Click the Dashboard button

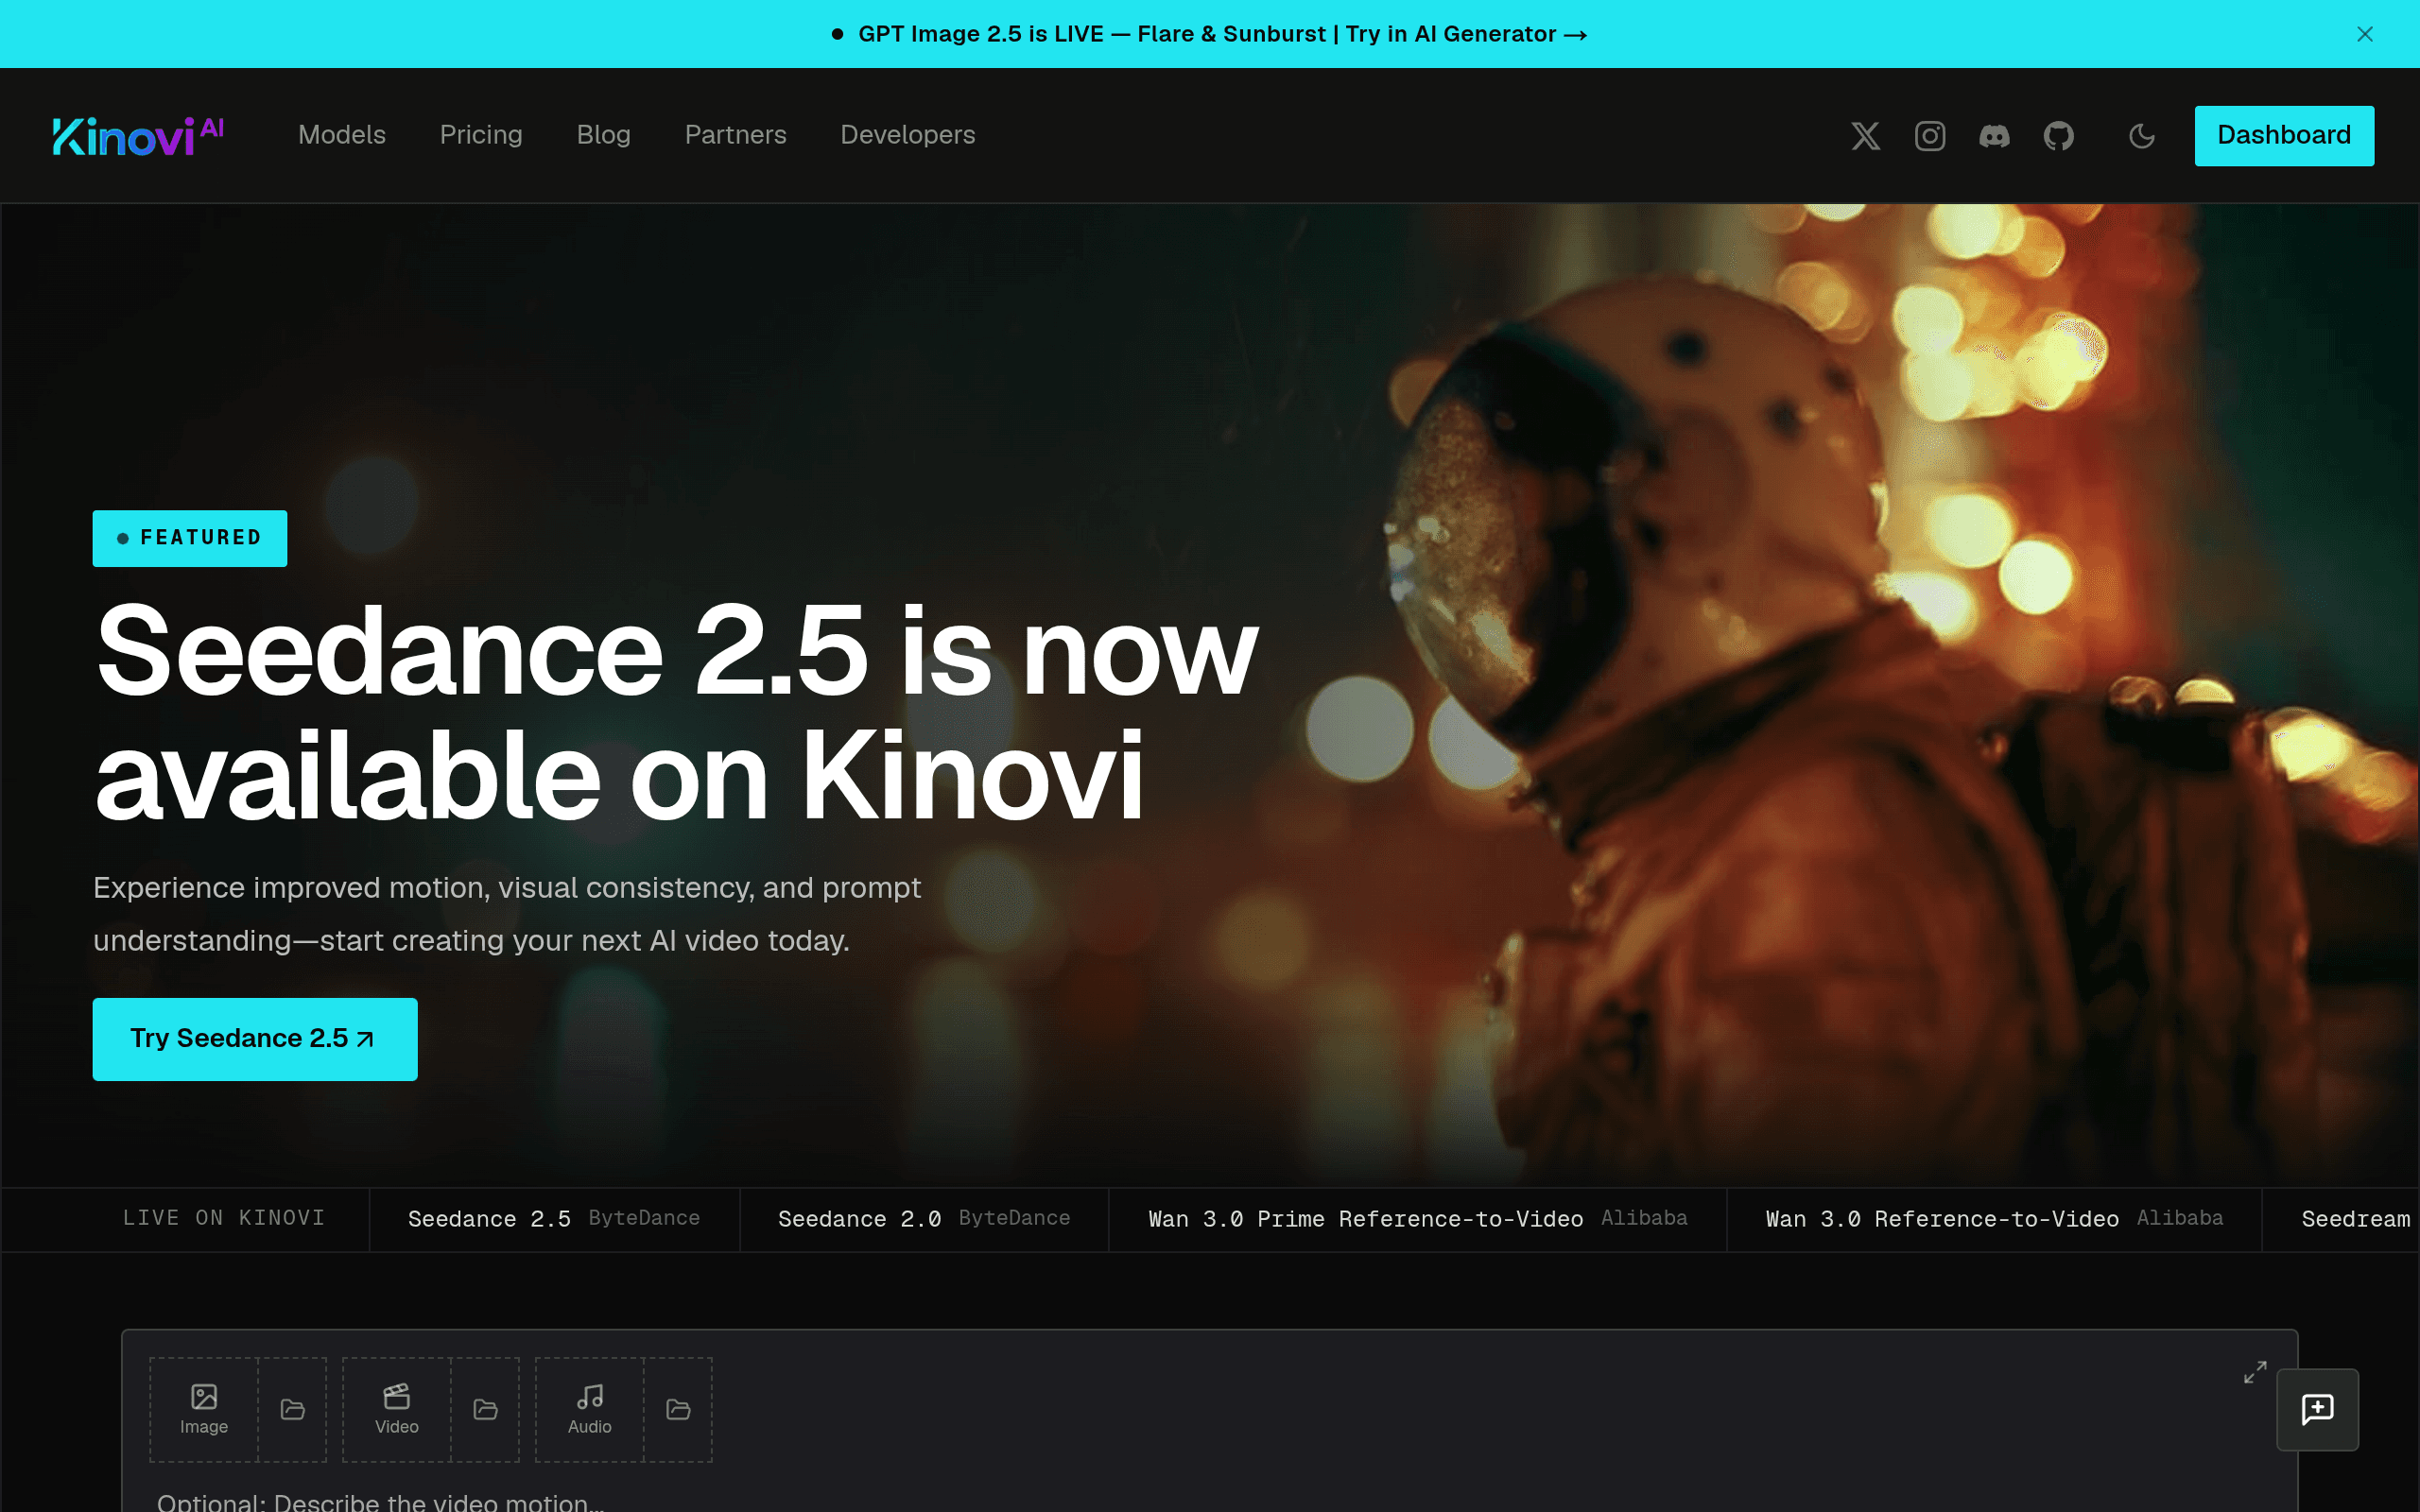coord(2284,136)
